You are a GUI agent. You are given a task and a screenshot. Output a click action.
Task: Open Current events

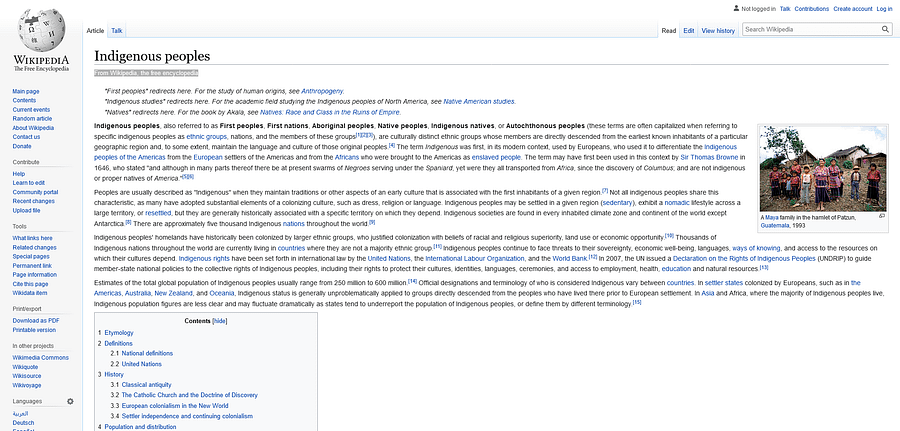31,110
